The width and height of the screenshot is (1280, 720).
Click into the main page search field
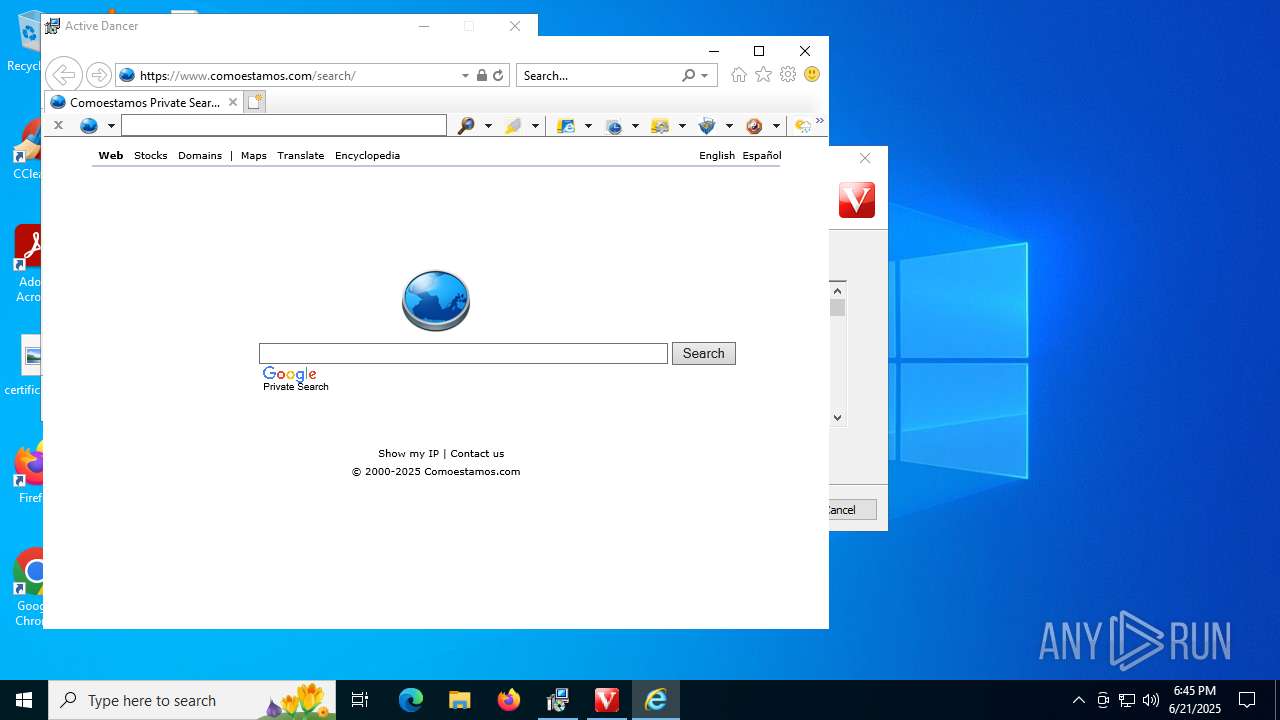tap(463, 353)
